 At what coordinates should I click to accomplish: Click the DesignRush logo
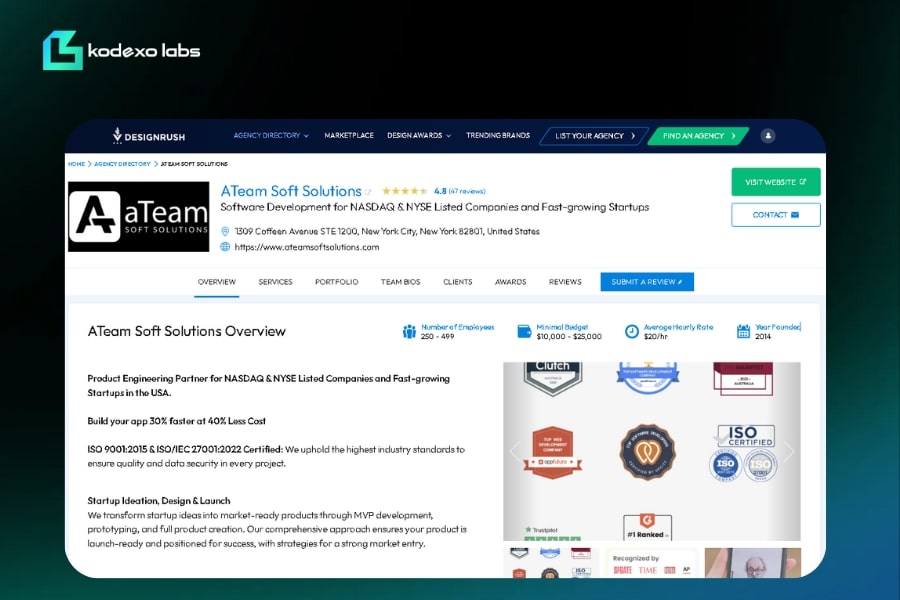click(x=149, y=136)
